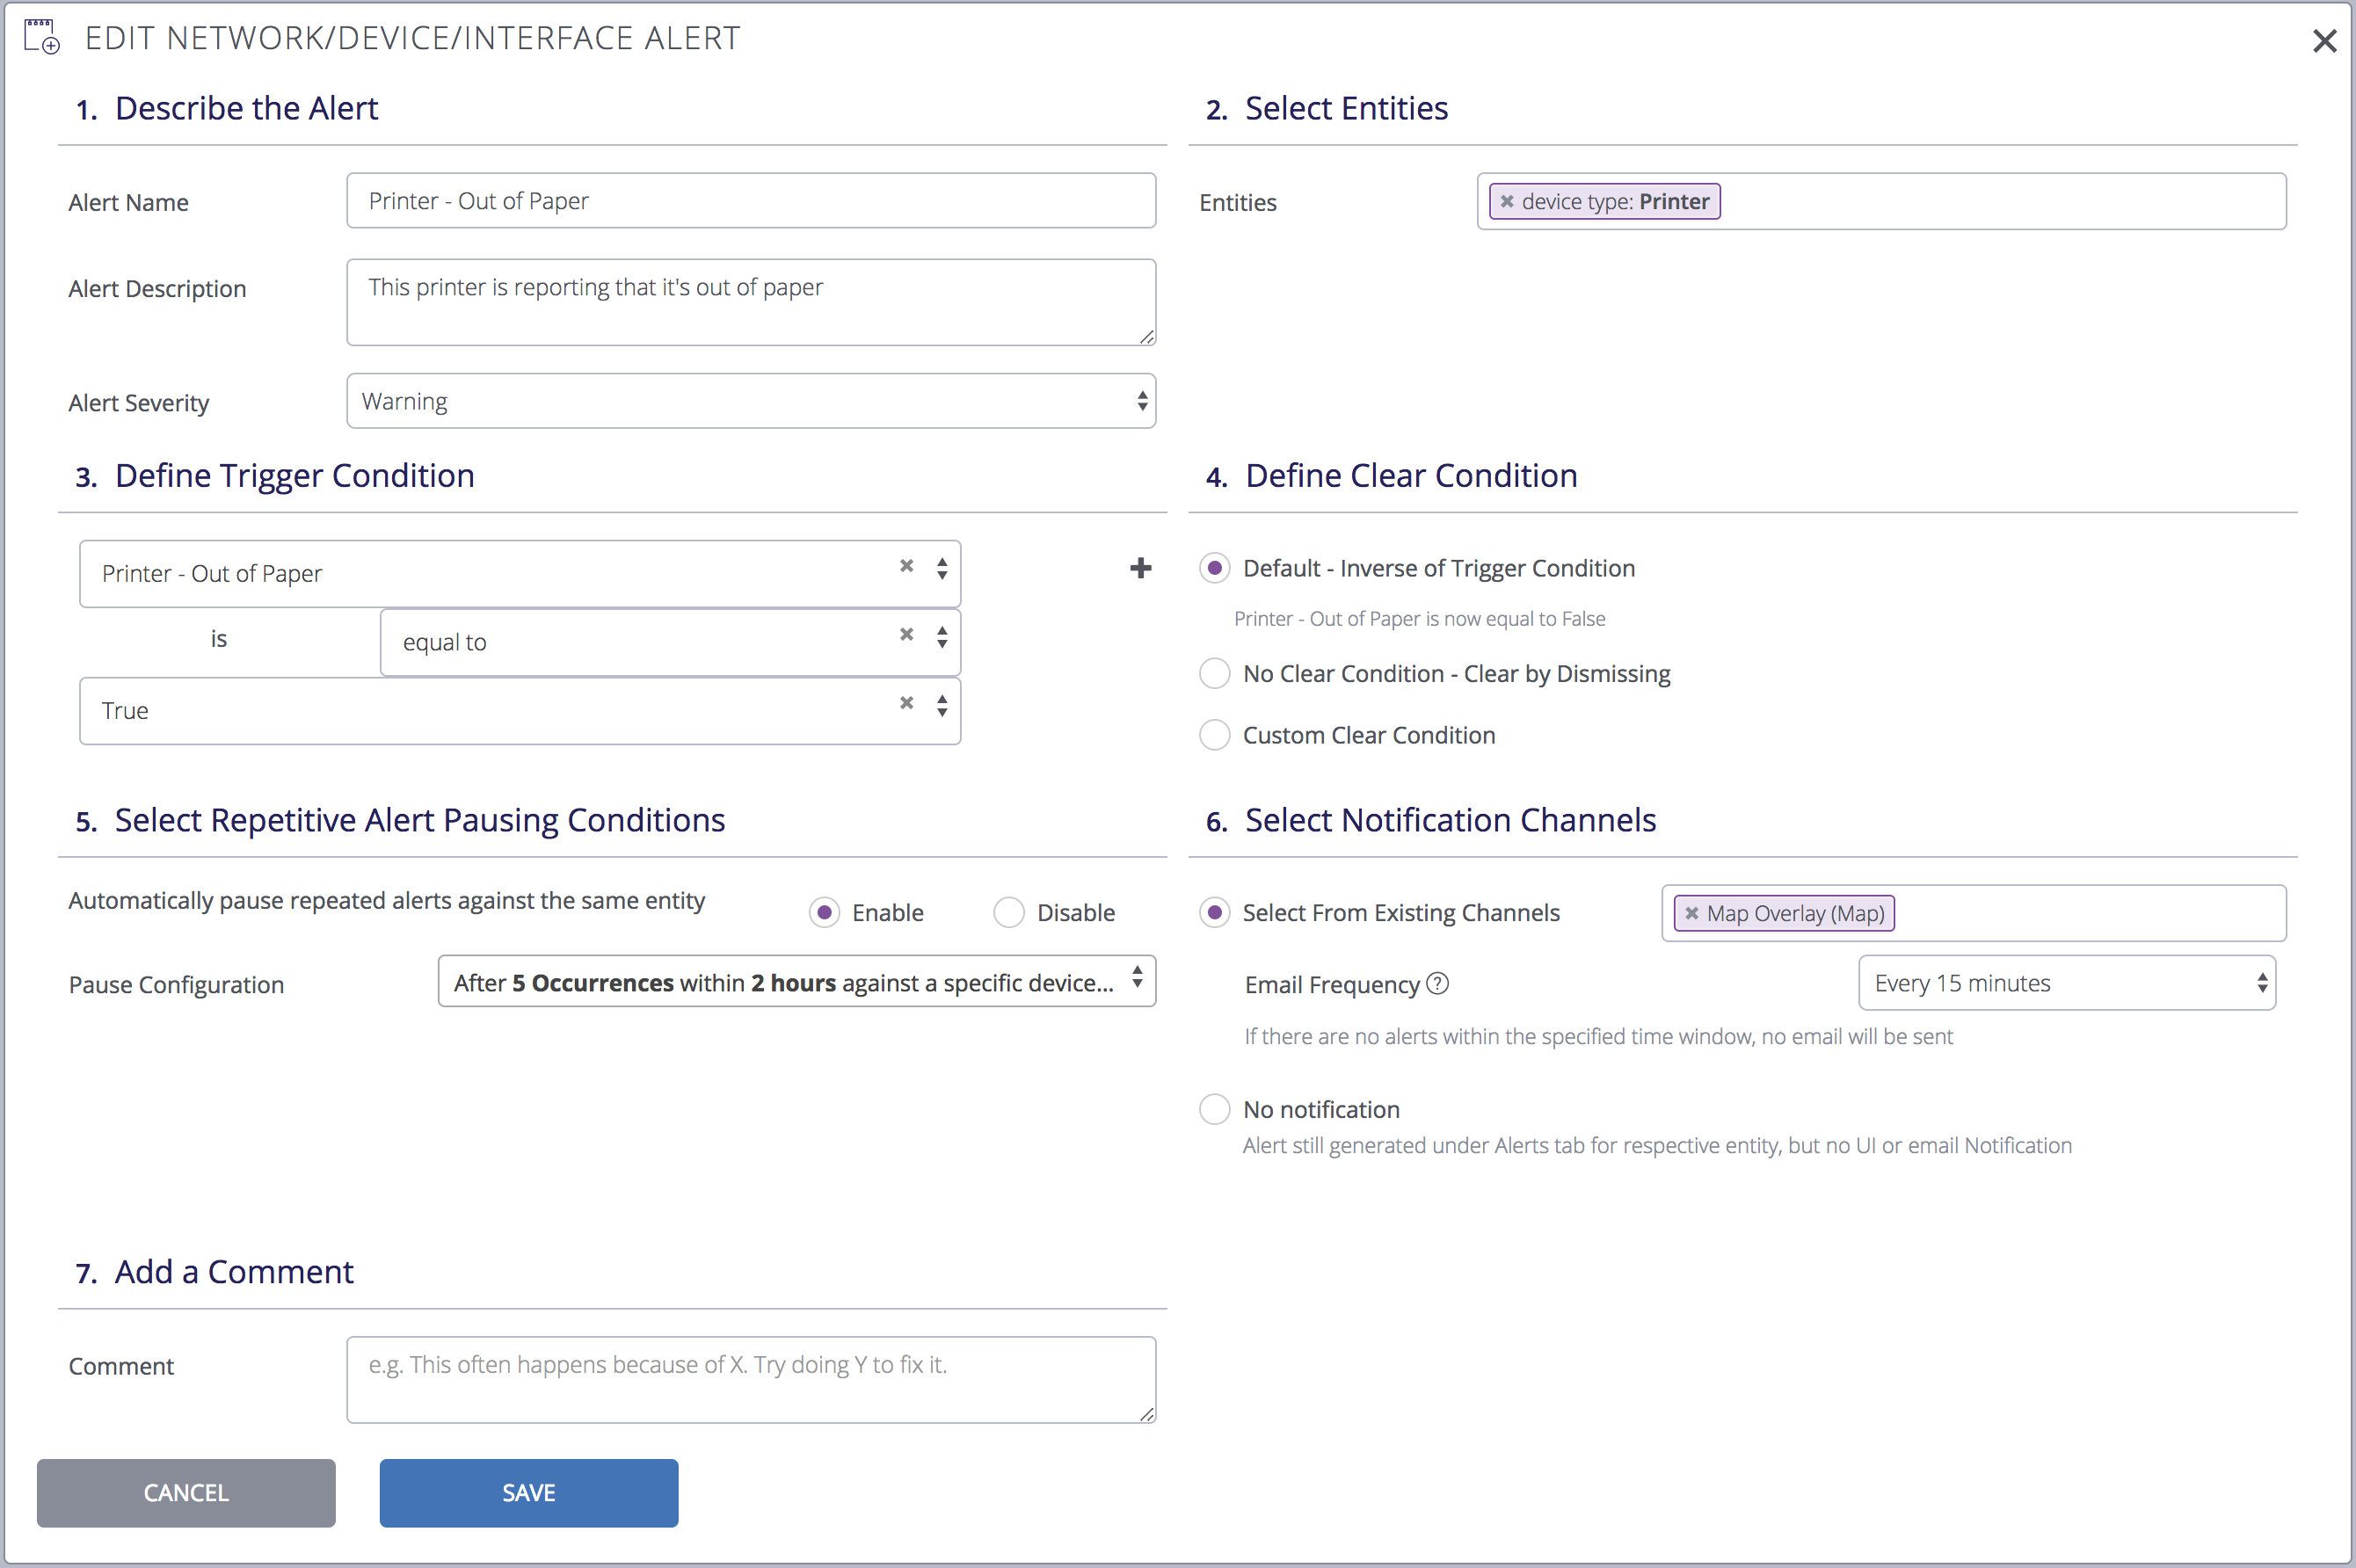2356x1568 pixels.
Task: Remove the "Map Overlay (Map)" notification channel tag
Action: (1692, 912)
